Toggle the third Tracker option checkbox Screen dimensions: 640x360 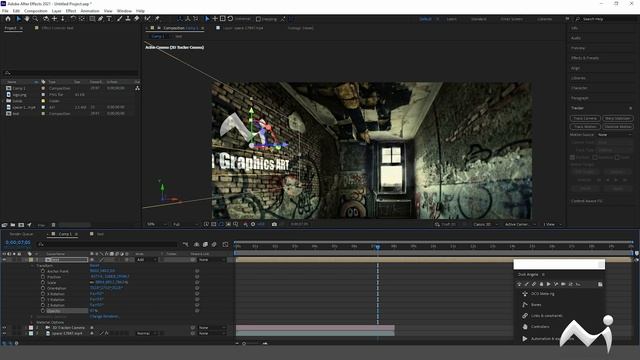pos(617,157)
